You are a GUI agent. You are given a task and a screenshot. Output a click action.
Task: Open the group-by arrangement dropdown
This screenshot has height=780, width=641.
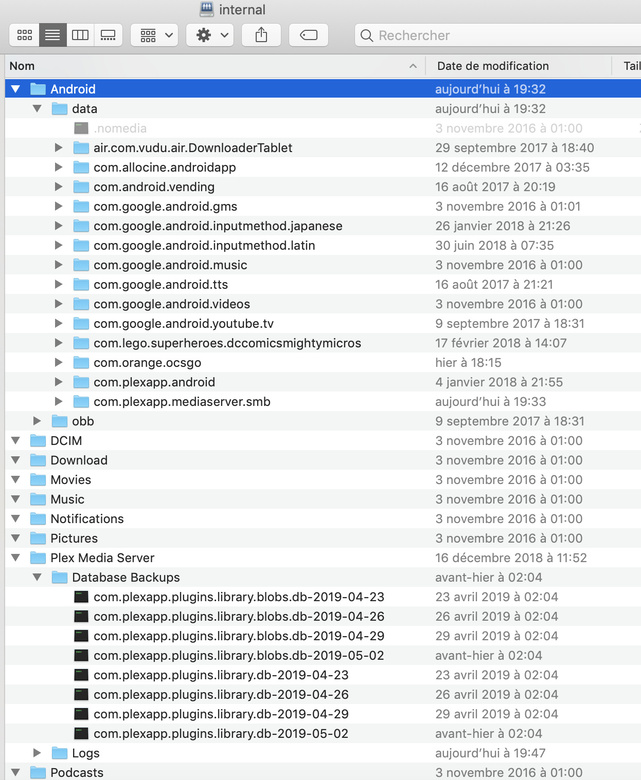tap(155, 35)
